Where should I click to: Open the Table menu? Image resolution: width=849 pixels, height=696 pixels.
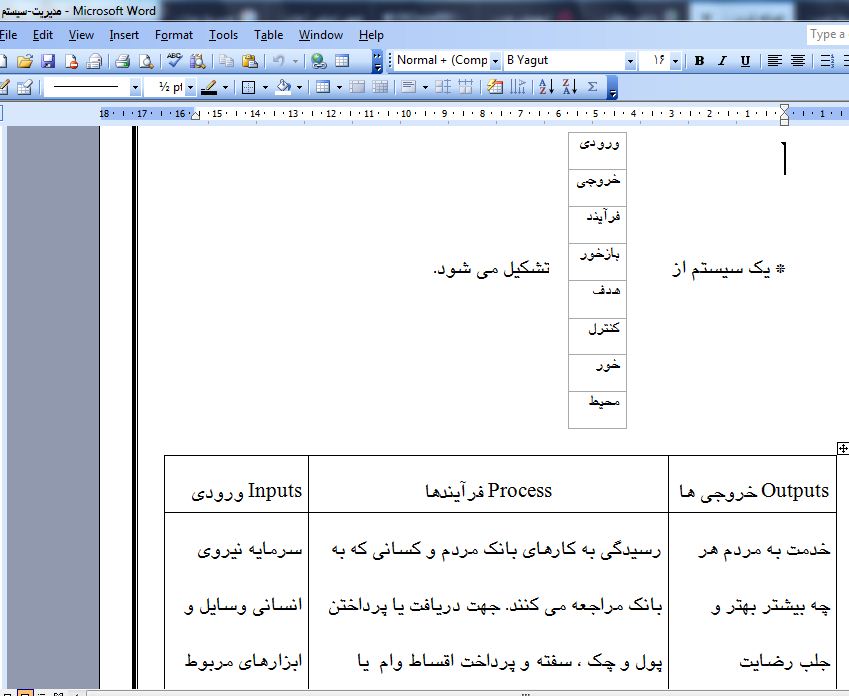point(268,35)
